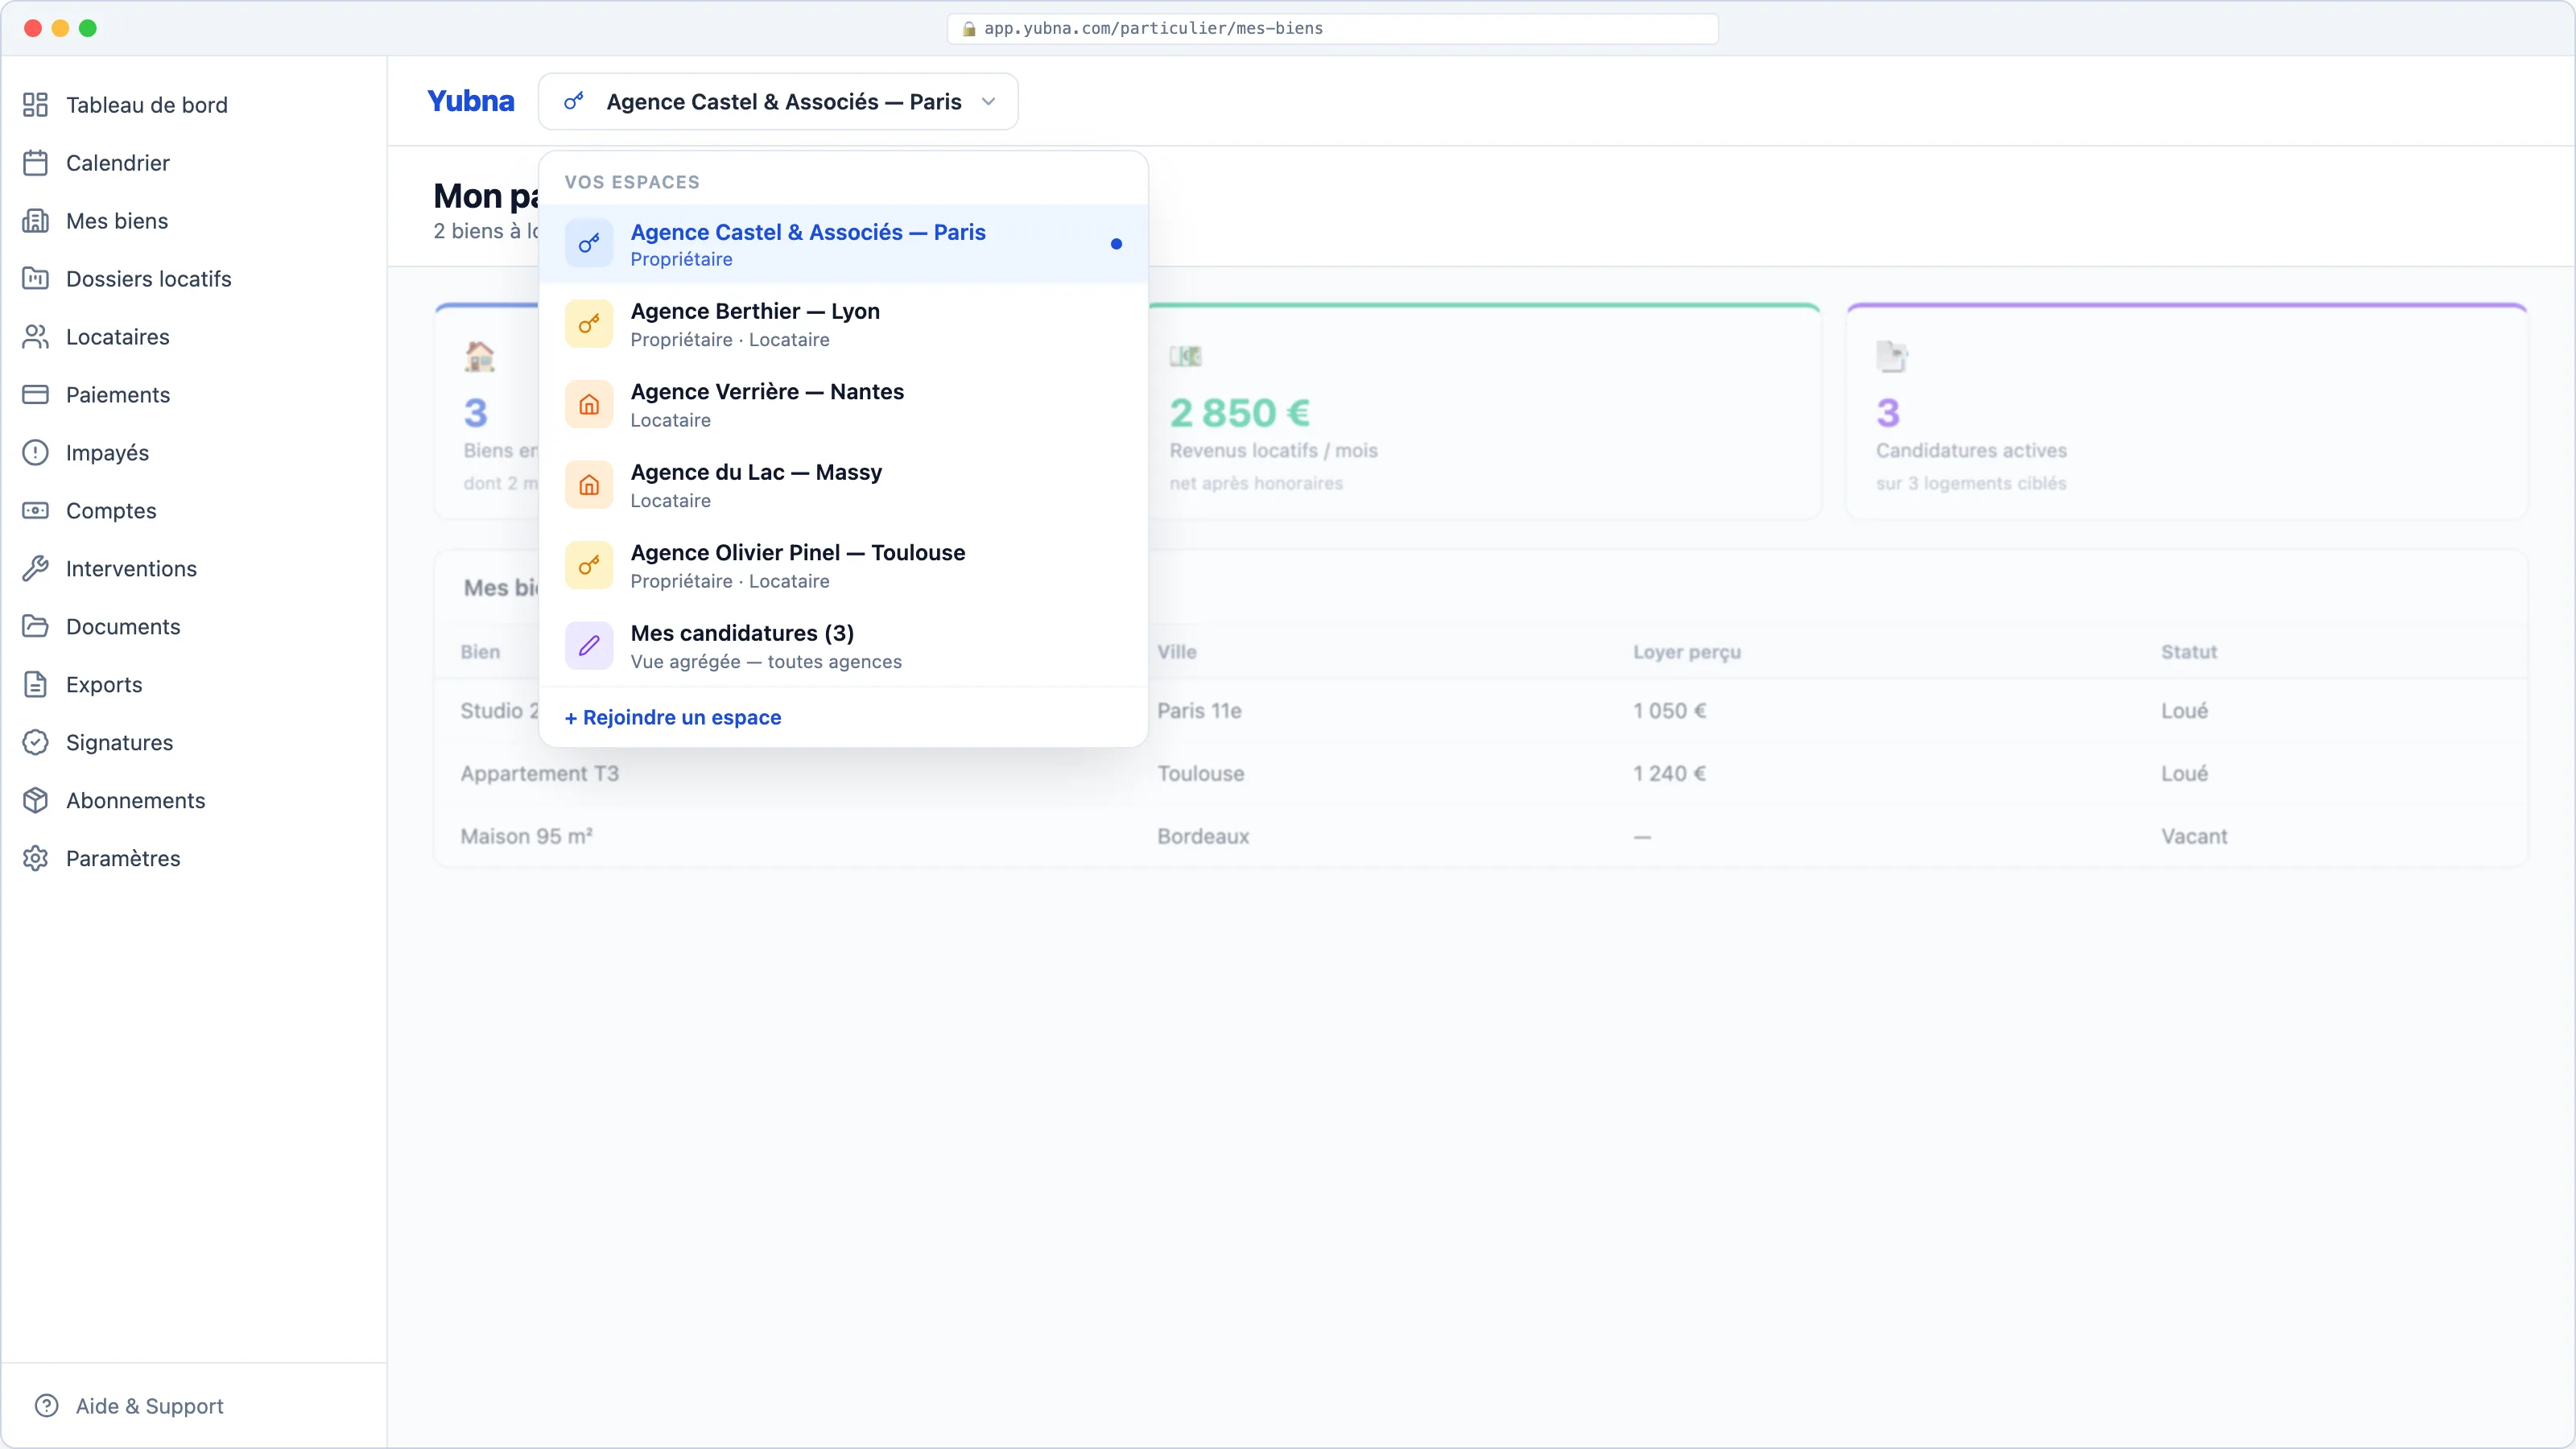This screenshot has height=1449, width=2576.
Task: Click the Vacant status cell
Action: (2194, 837)
